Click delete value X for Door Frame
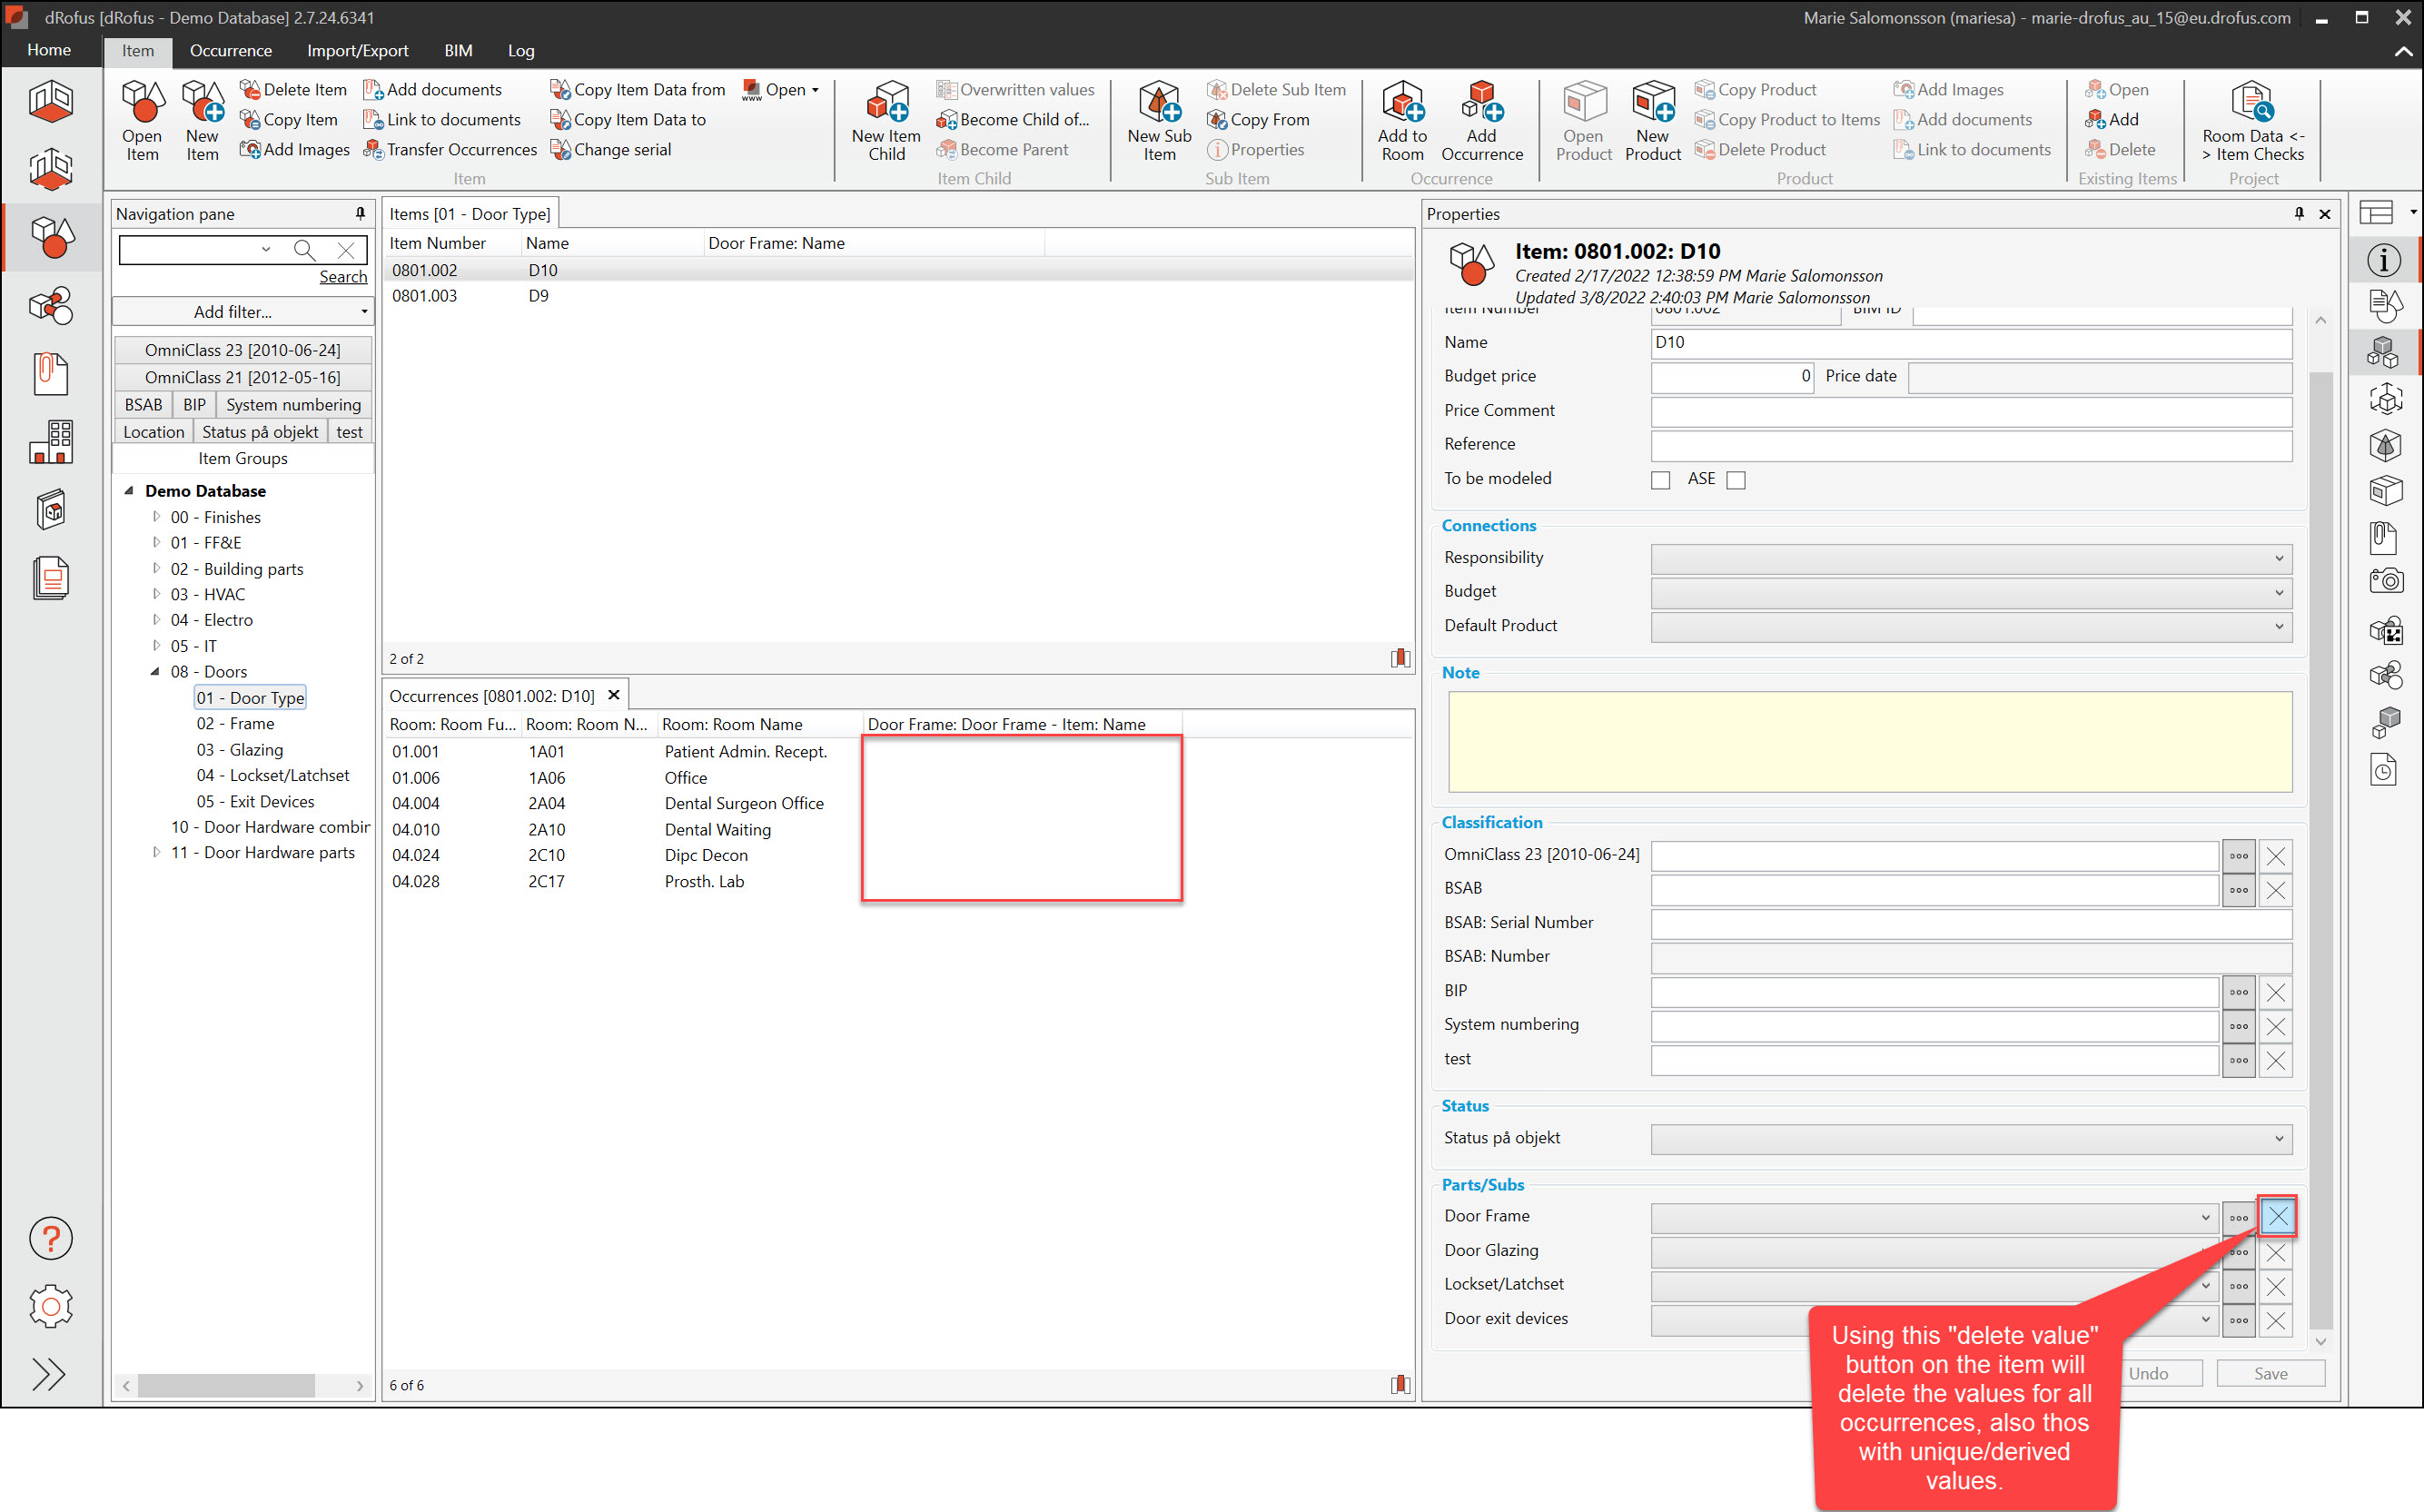The width and height of the screenshot is (2424, 1512). point(2277,1216)
